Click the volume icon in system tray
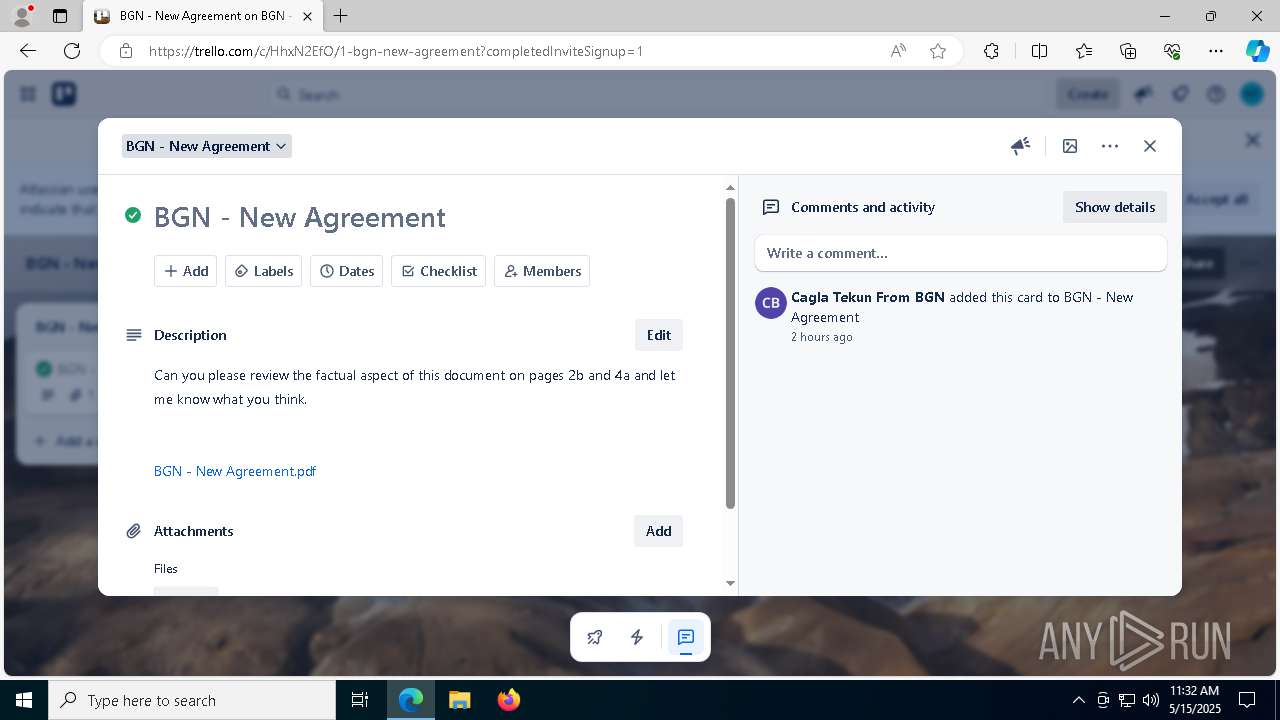 (x=1151, y=700)
